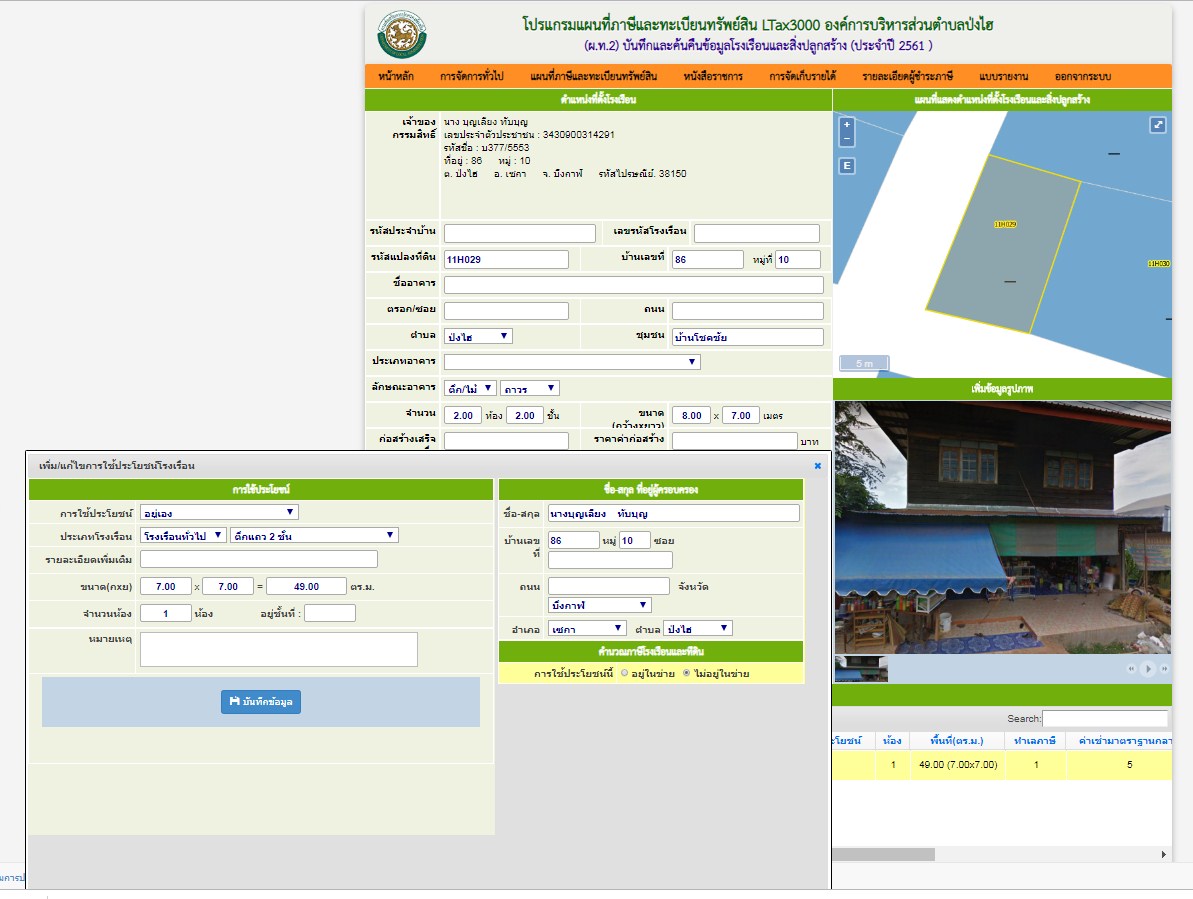Image resolution: width=1193 pixels, height=899 pixels.
Task: Click the E extent button on map
Action: [x=847, y=165]
